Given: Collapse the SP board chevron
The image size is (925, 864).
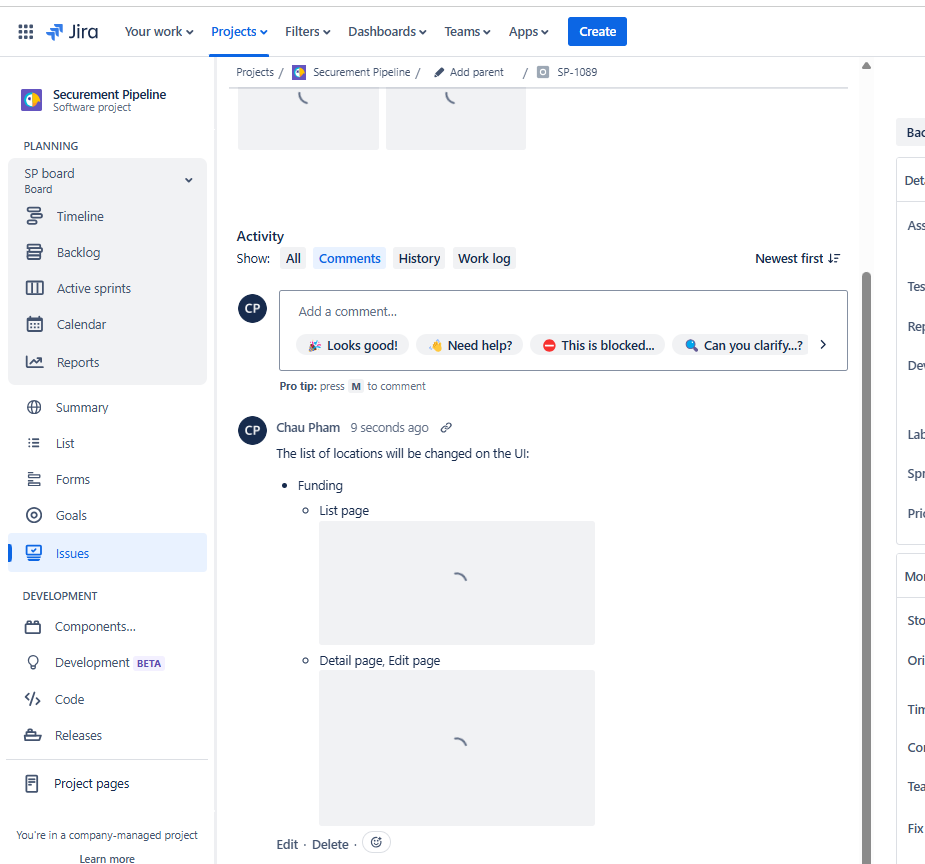Looking at the screenshot, I should click(x=189, y=180).
